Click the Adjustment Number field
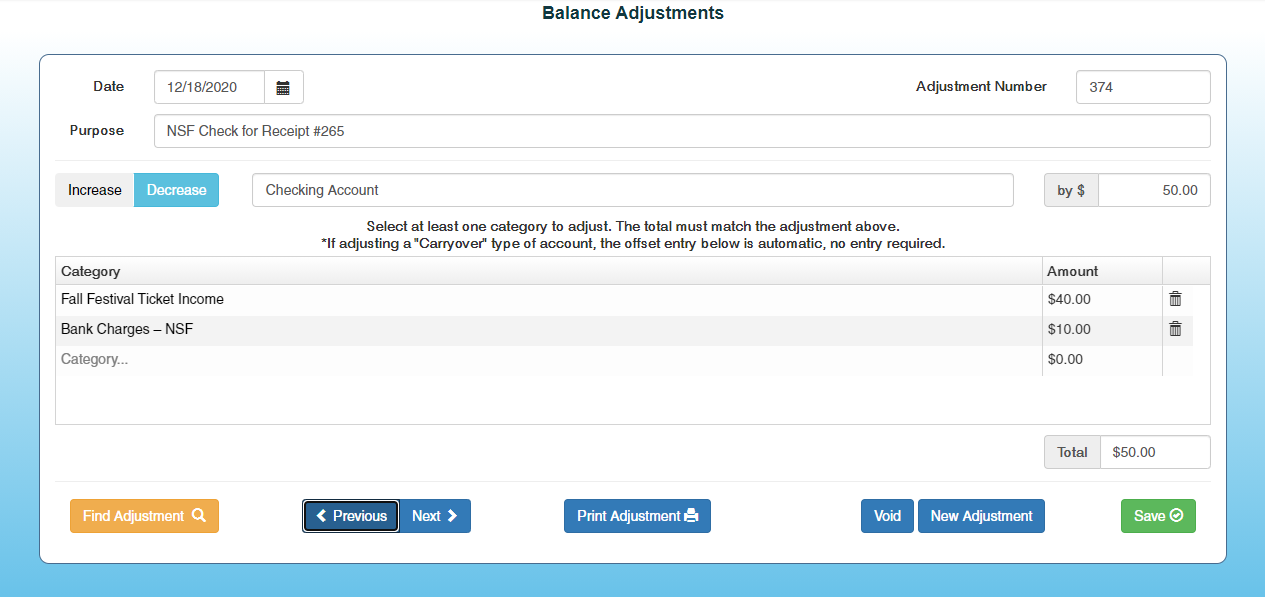The width and height of the screenshot is (1265, 597). tap(1143, 87)
